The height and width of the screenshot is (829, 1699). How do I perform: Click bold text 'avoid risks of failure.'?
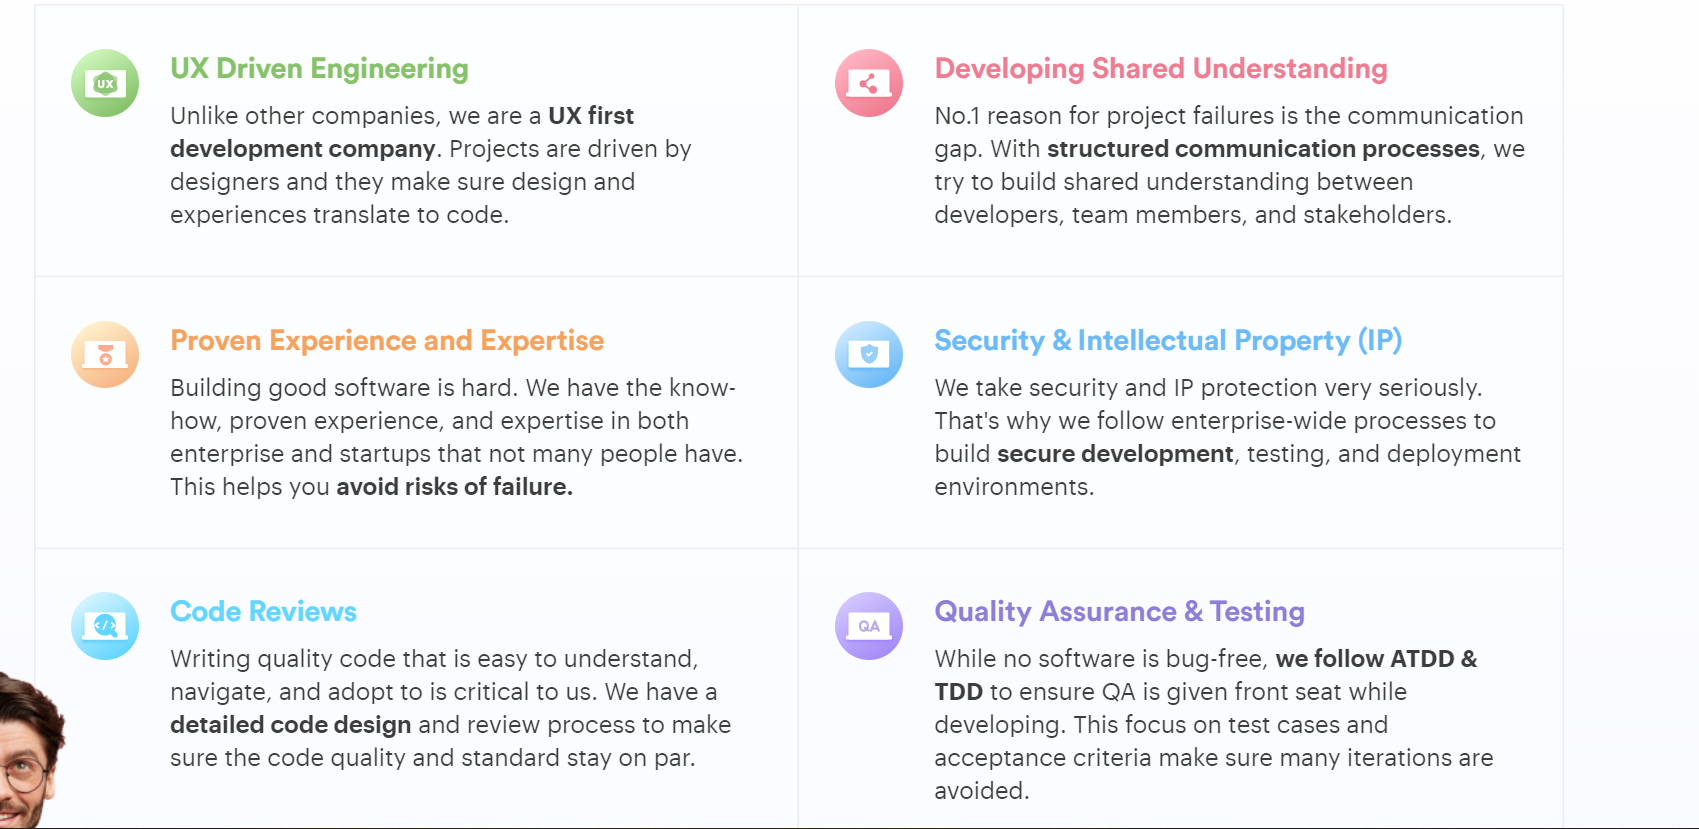pos(455,487)
